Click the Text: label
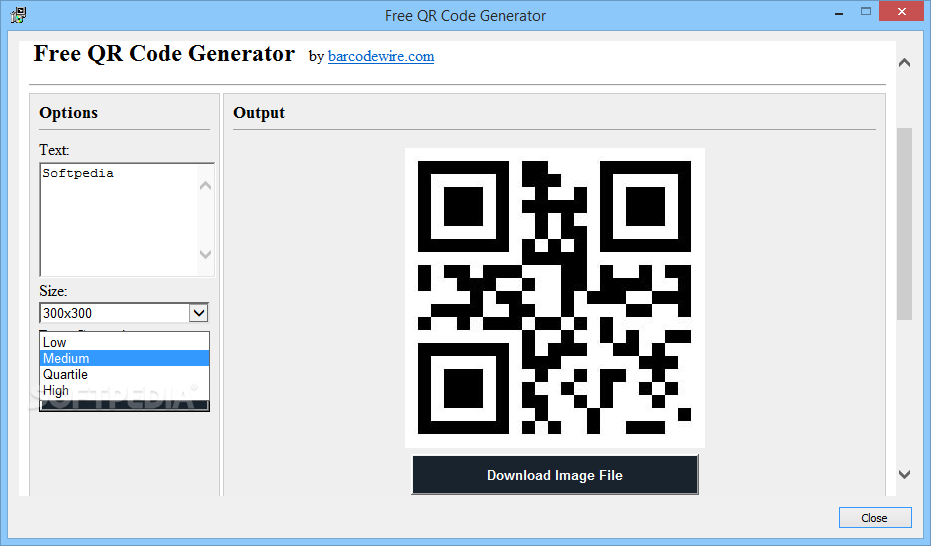This screenshot has height=546, width=931. 54,150
